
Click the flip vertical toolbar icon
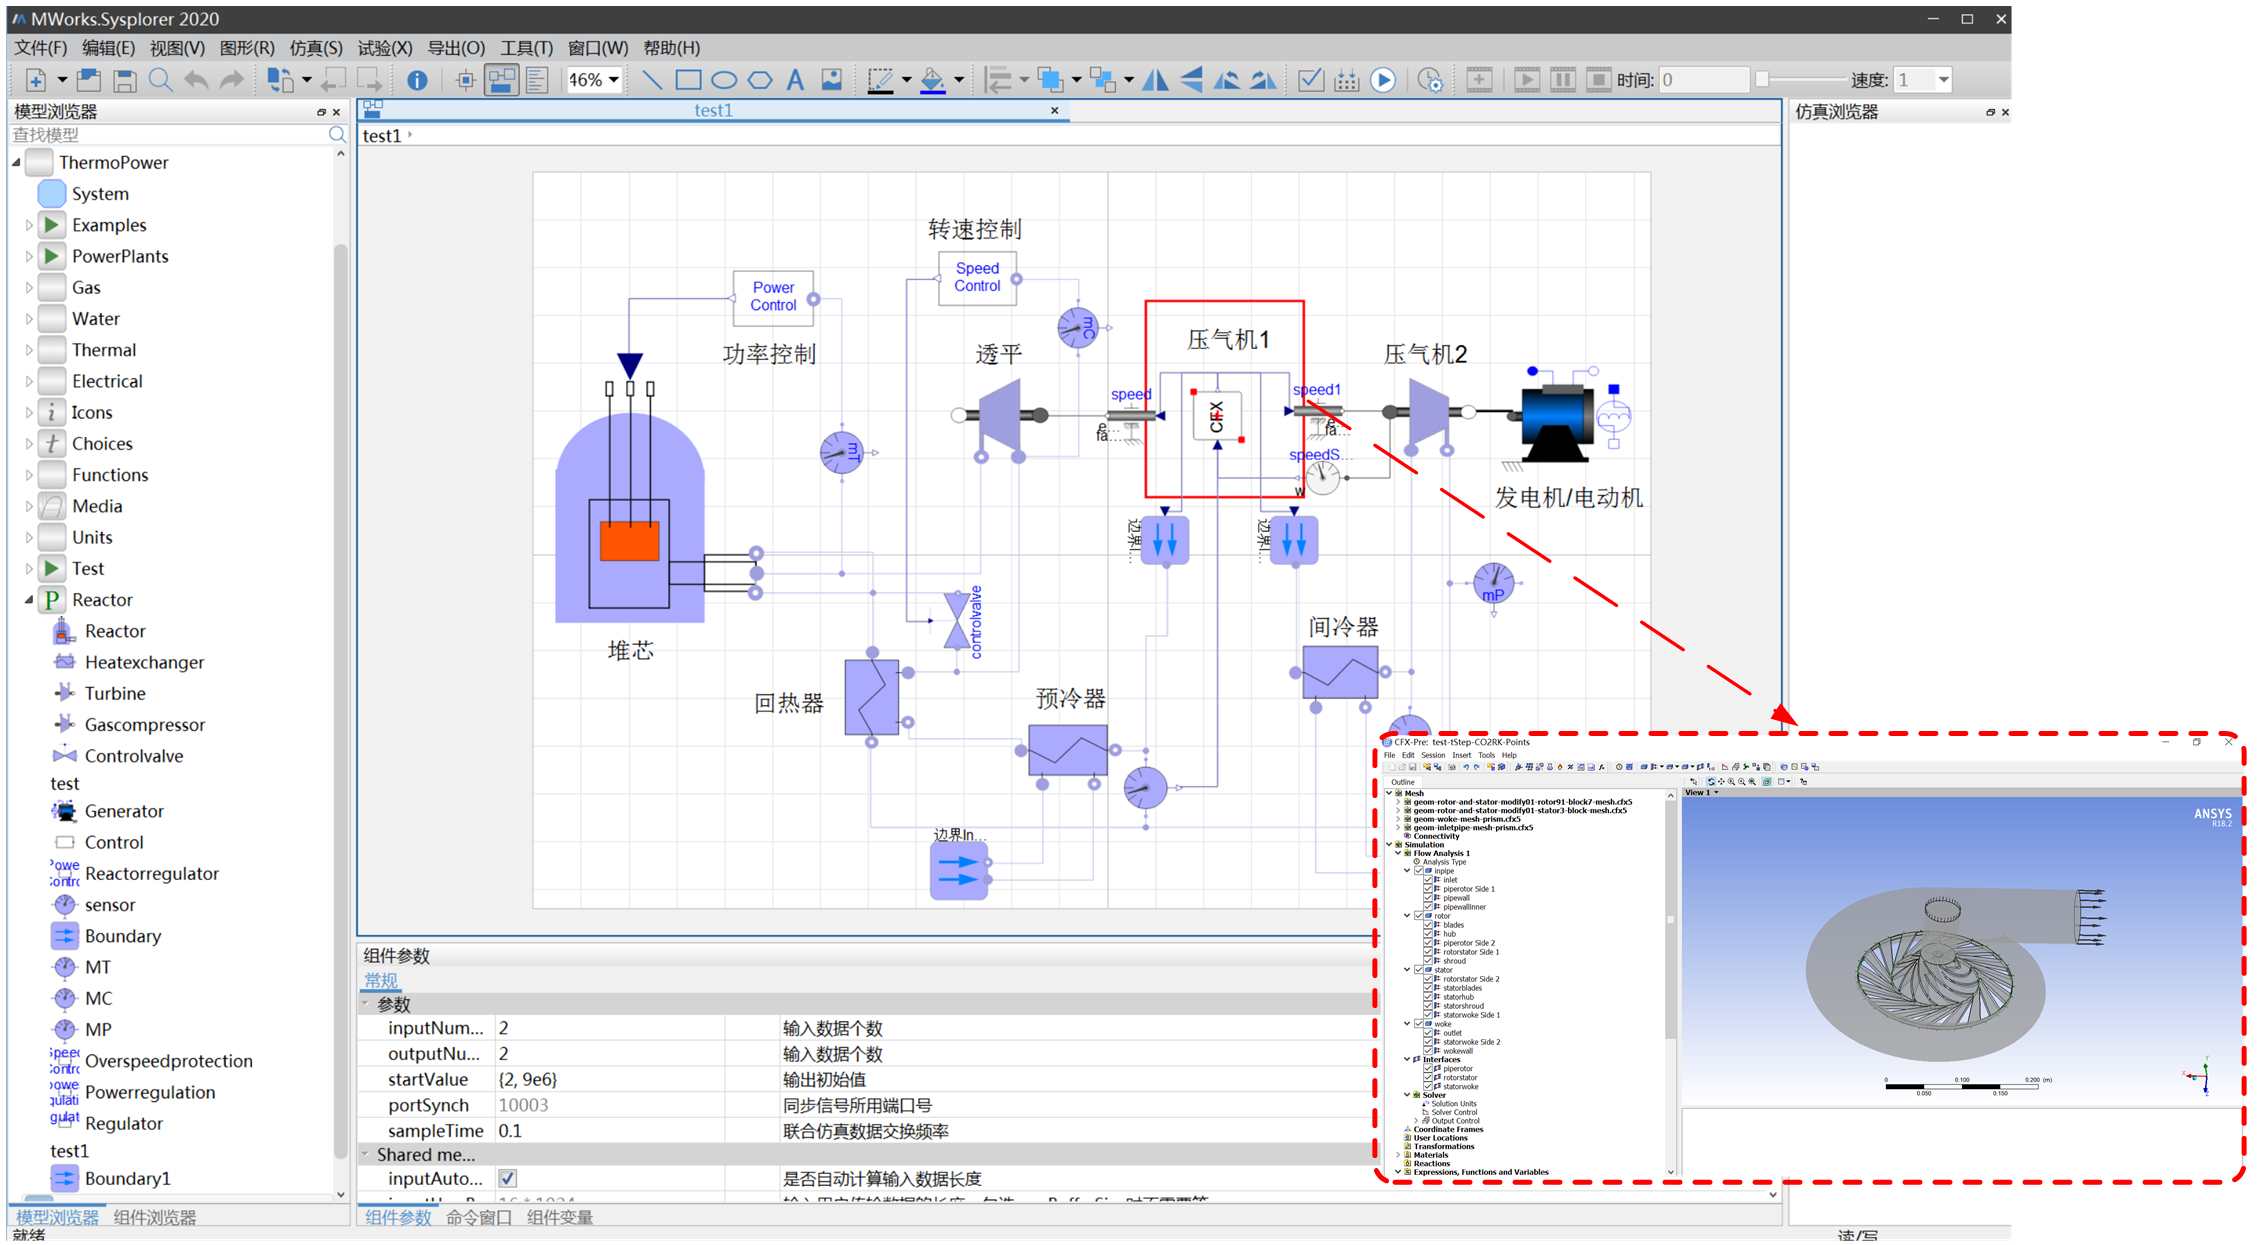[x=1192, y=80]
